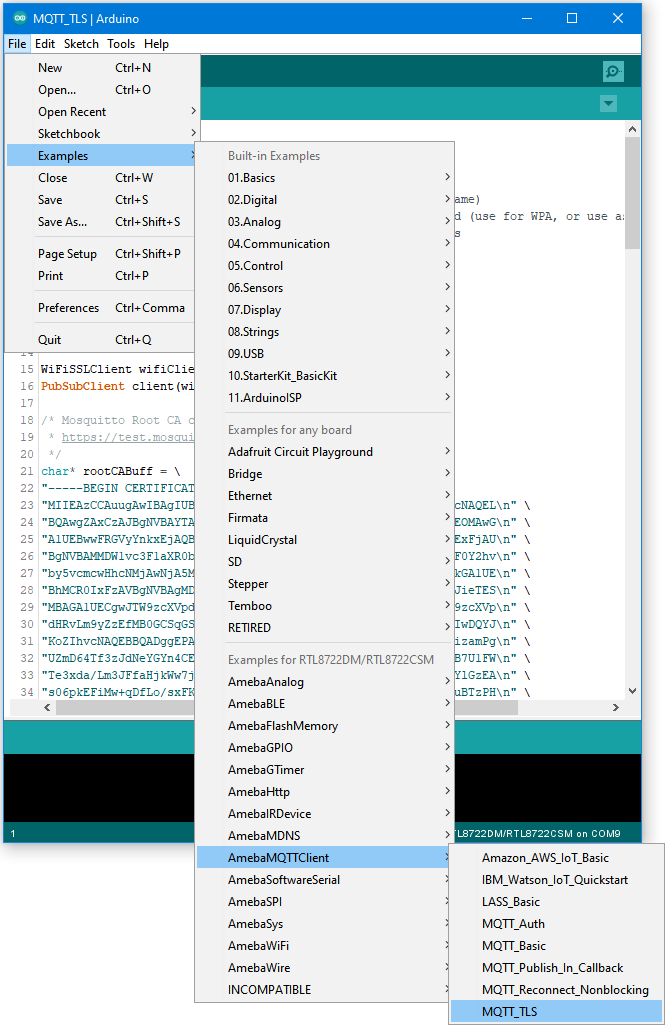
Task: Choose Close in File menu
Action: click(x=102, y=178)
